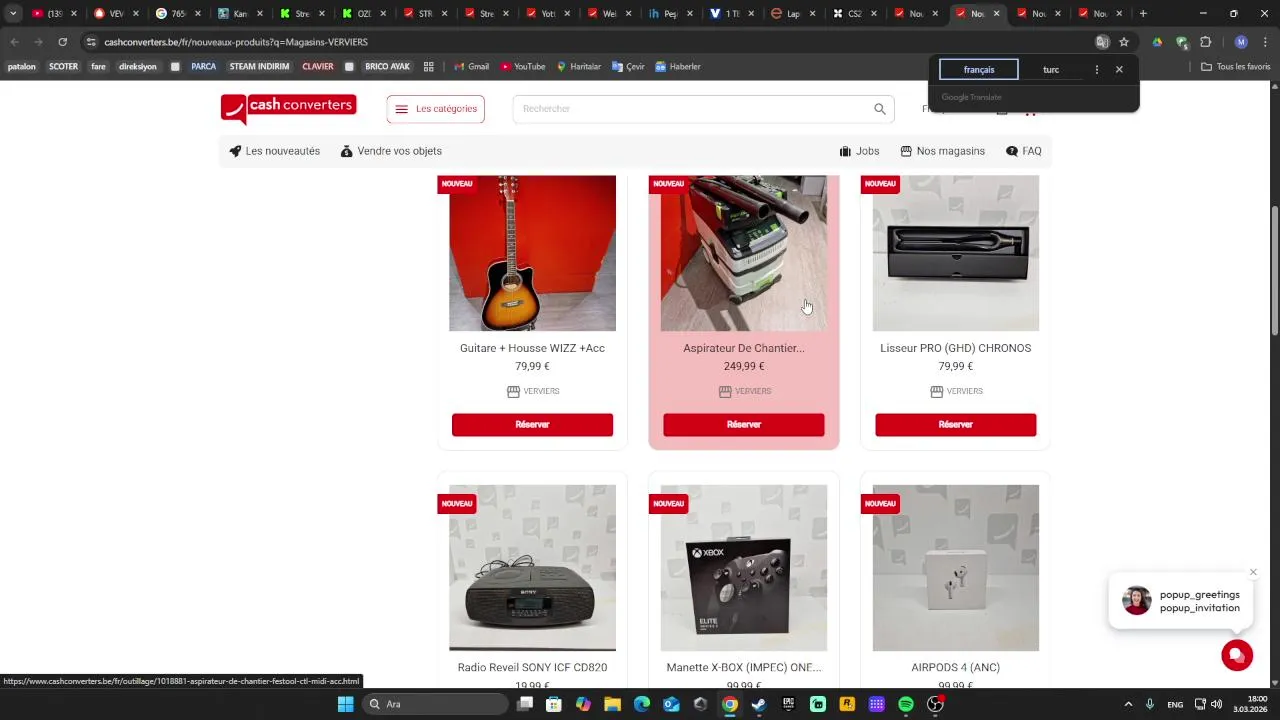Click the Lisseur PRO (GHD) CHRONOS title
Screen dimensions: 1280x720
tap(956, 348)
